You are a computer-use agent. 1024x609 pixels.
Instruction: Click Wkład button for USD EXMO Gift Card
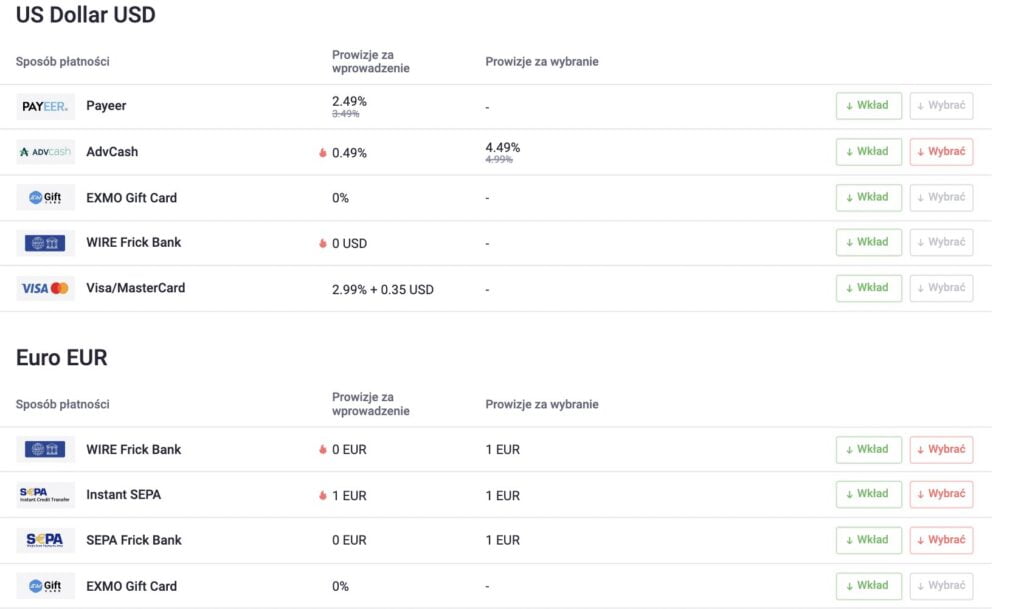(x=869, y=197)
